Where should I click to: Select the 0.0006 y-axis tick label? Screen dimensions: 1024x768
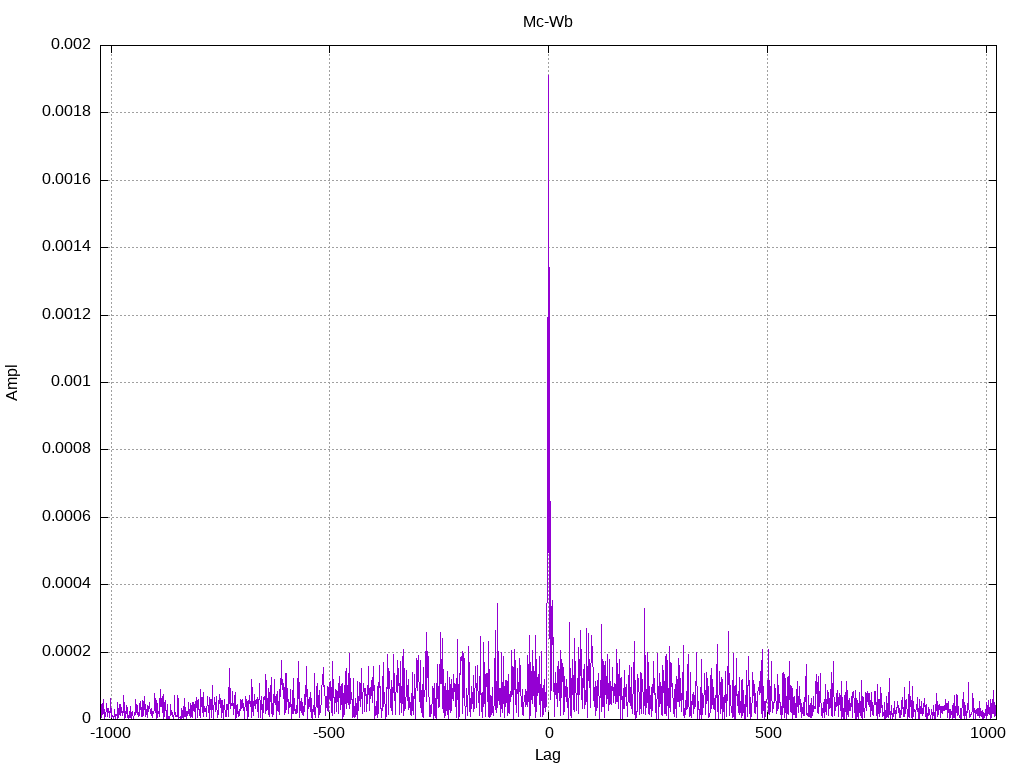(66, 517)
